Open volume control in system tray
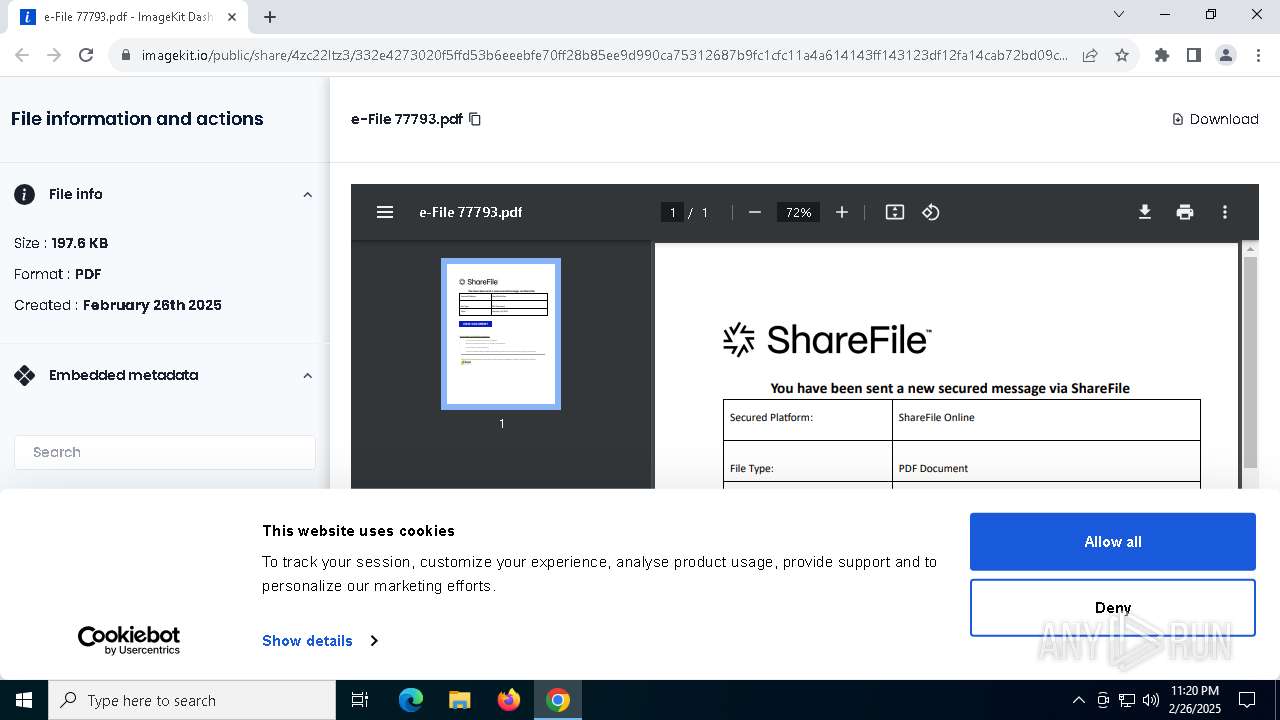 click(x=1151, y=700)
